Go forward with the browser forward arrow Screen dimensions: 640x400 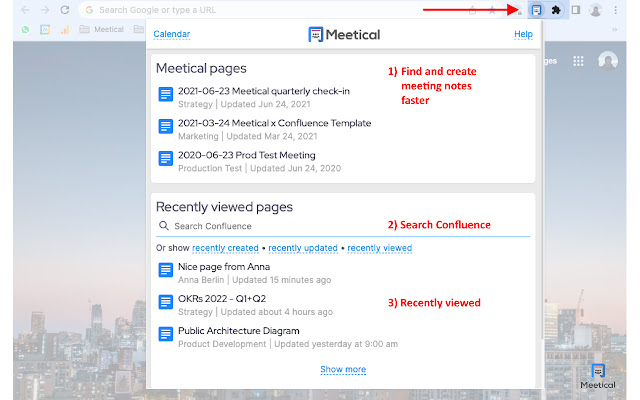pyautogui.click(x=45, y=10)
